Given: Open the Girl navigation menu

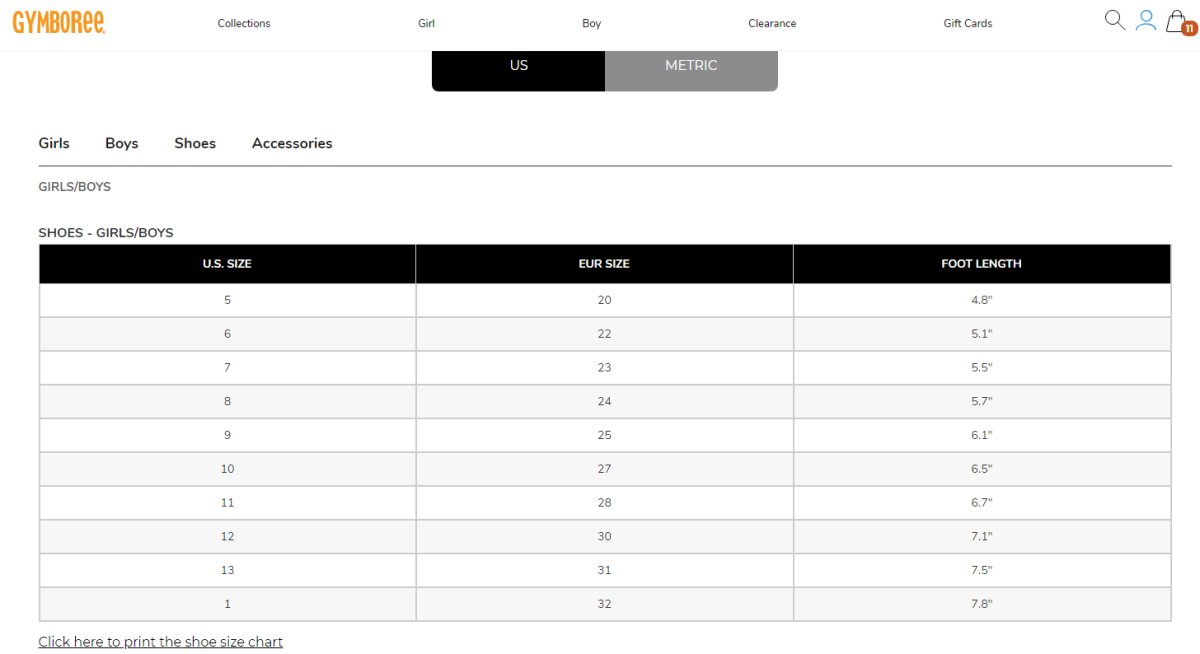Looking at the screenshot, I should tap(426, 23).
